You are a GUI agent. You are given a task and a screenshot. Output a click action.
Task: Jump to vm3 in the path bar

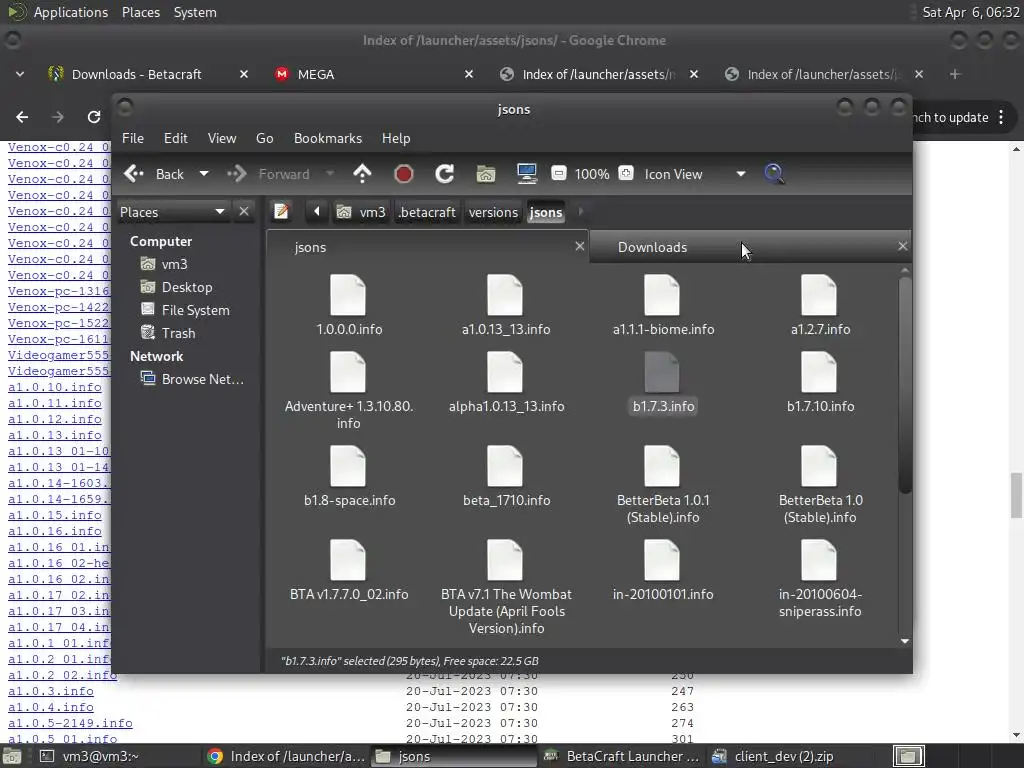[x=361, y=212]
